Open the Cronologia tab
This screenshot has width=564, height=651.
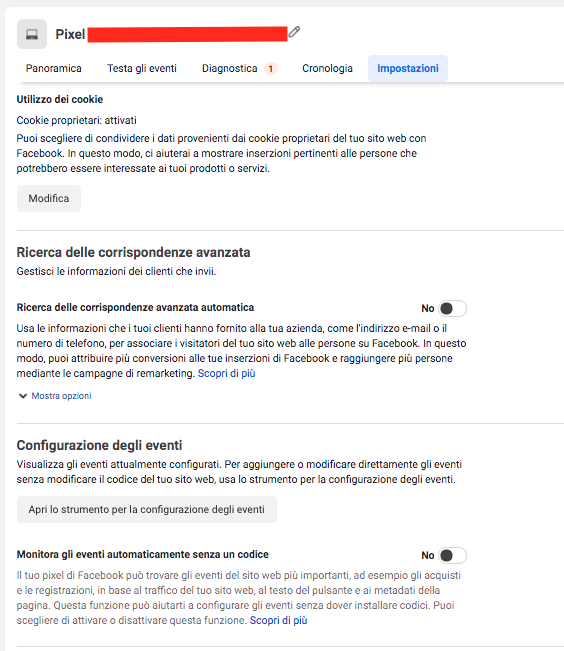327,69
